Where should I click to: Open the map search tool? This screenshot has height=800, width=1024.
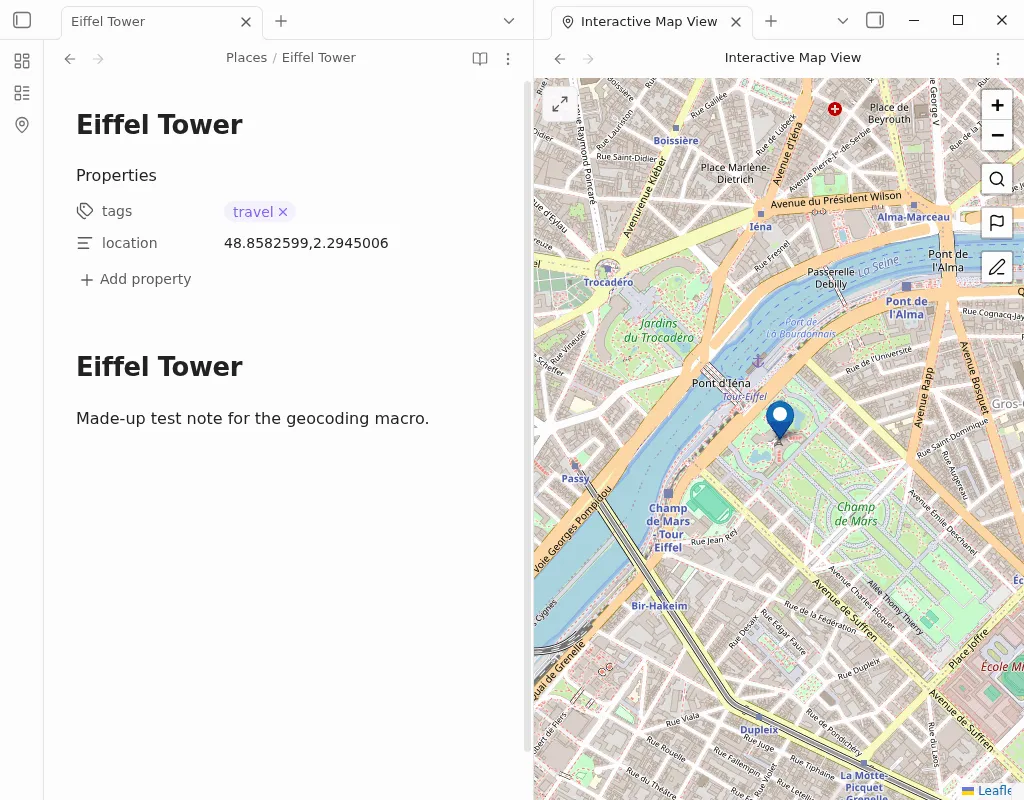coord(997,179)
